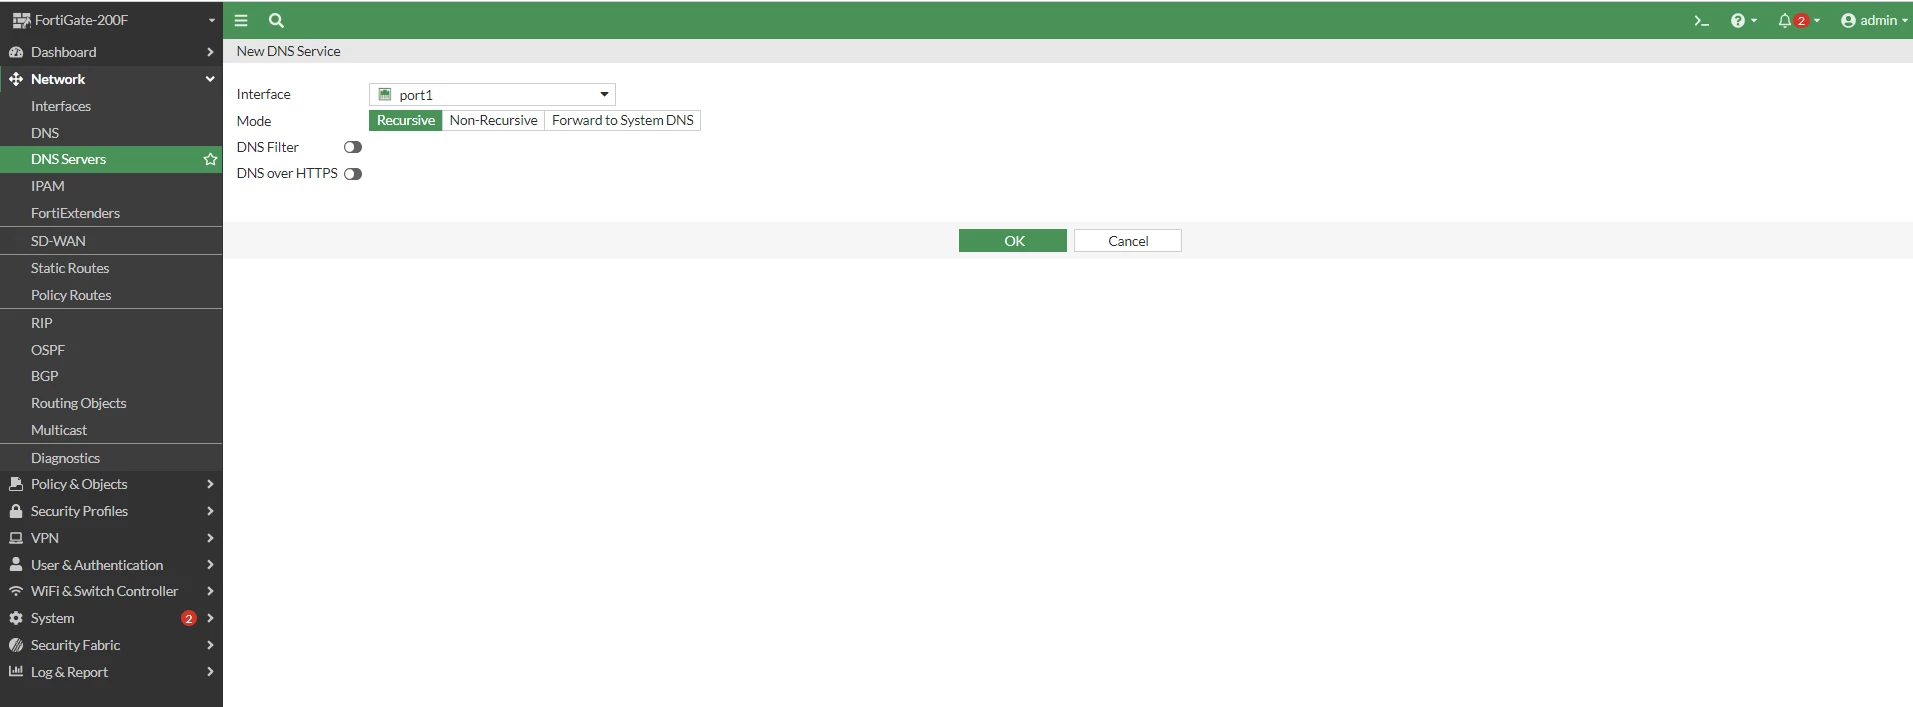The image size is (1913, 707).
Task: Expand the Dashboard menu chevron
Action: [210, 52]
